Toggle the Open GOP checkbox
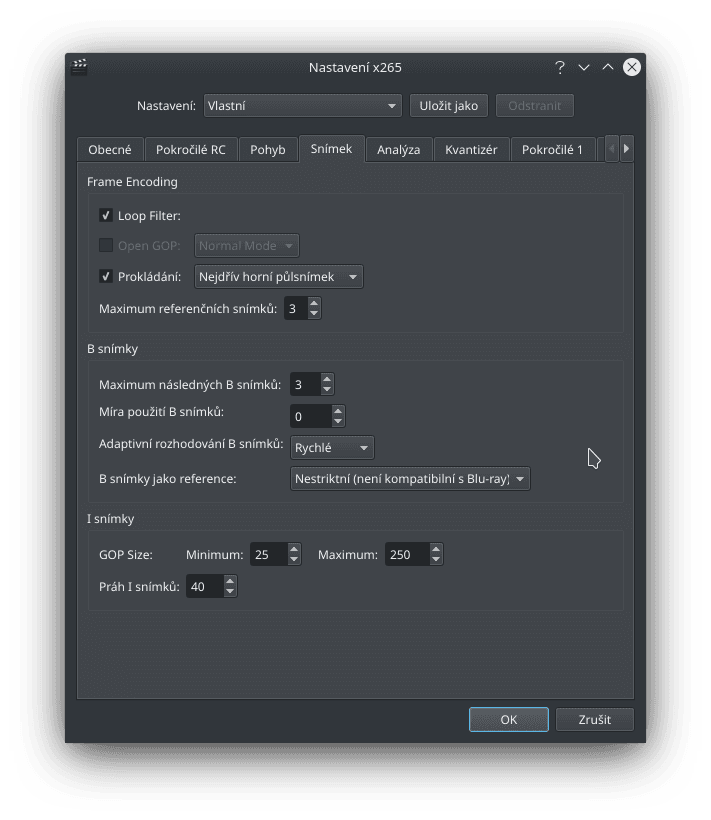The height and width of the screenshot is (820, 711). [105, 246]
